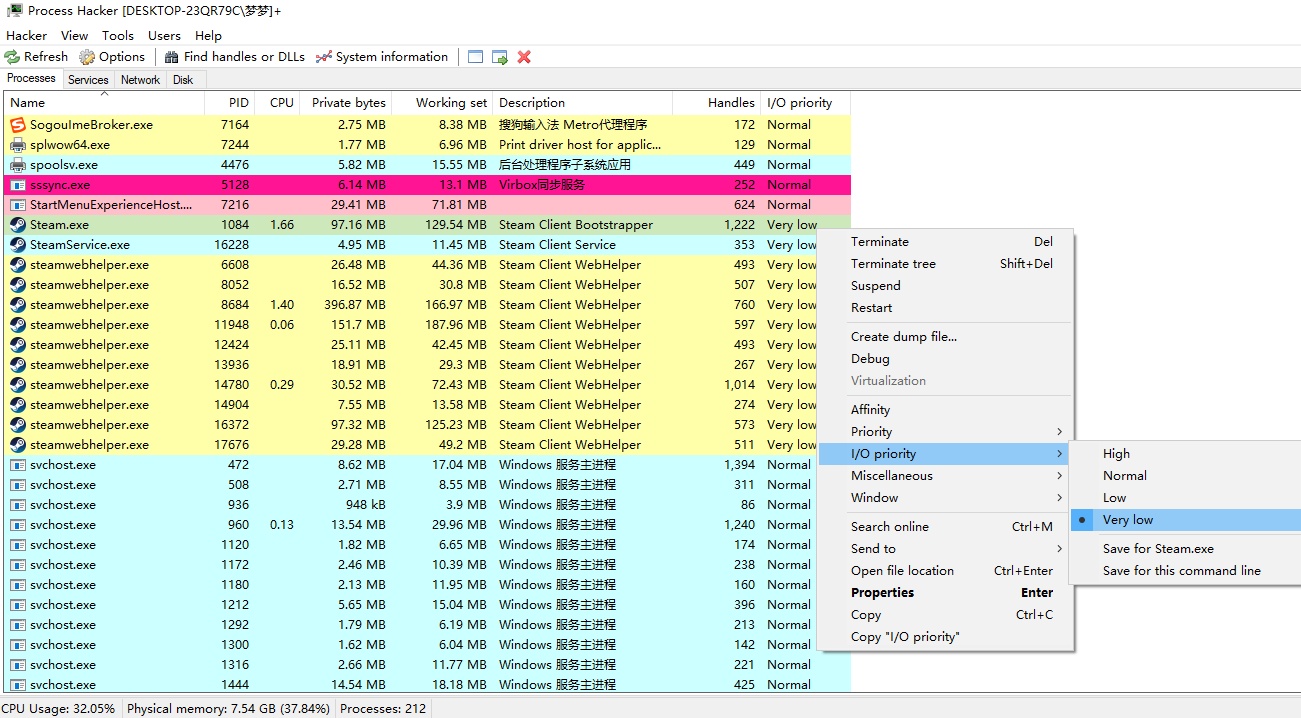The width and height of the screenshot is (1301, 718).
Task: Select Save for this command line
Action: coord(1185,571)
